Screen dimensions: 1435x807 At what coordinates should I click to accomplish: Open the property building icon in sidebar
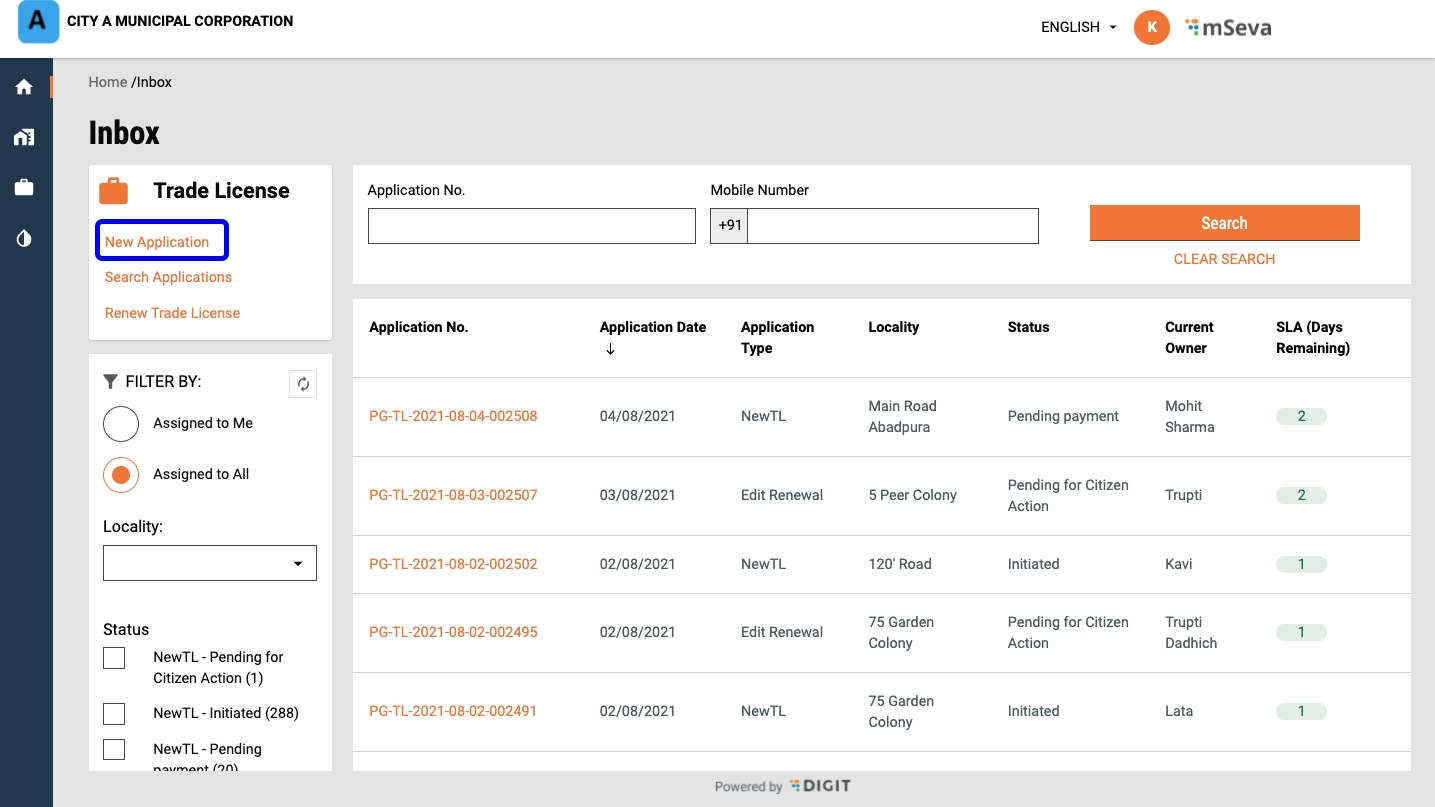click(25, 137)
